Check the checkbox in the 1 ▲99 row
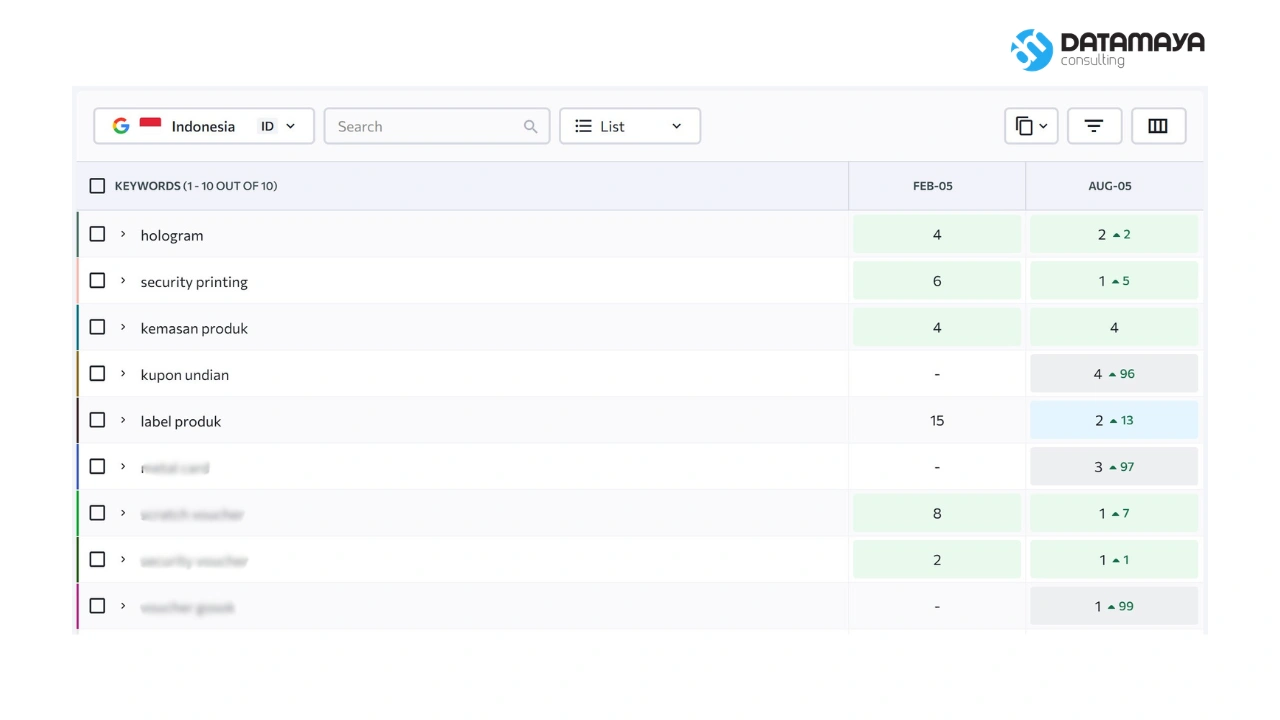The width and height of the screenshot is (1280, 720). tap(97, 606)
